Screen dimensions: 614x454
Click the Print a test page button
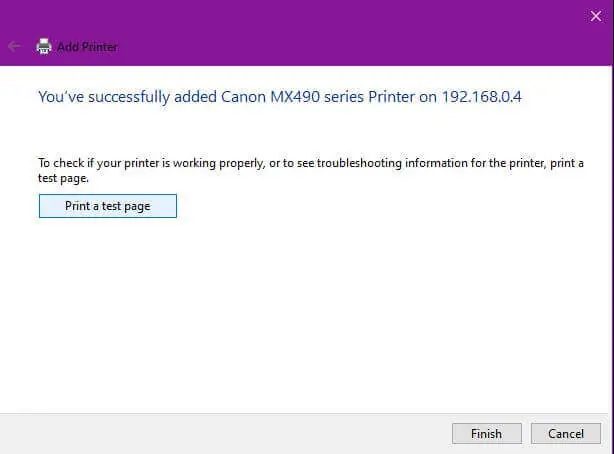click(x=108, y=206)
